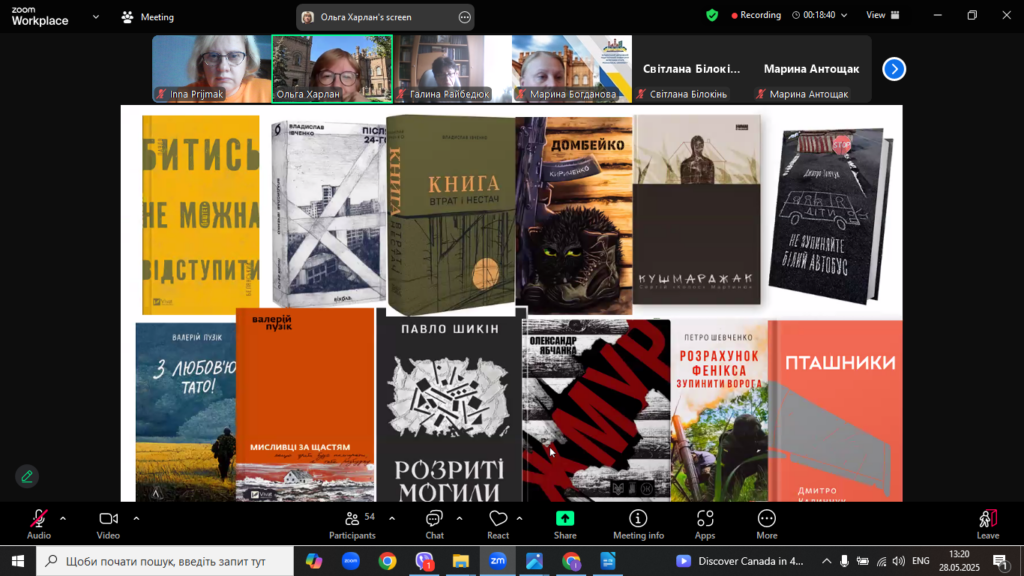Open the options on Ольга Харлан's screen tab
The width and height of the screenshot is (1024, 576).
coord(464,18)
